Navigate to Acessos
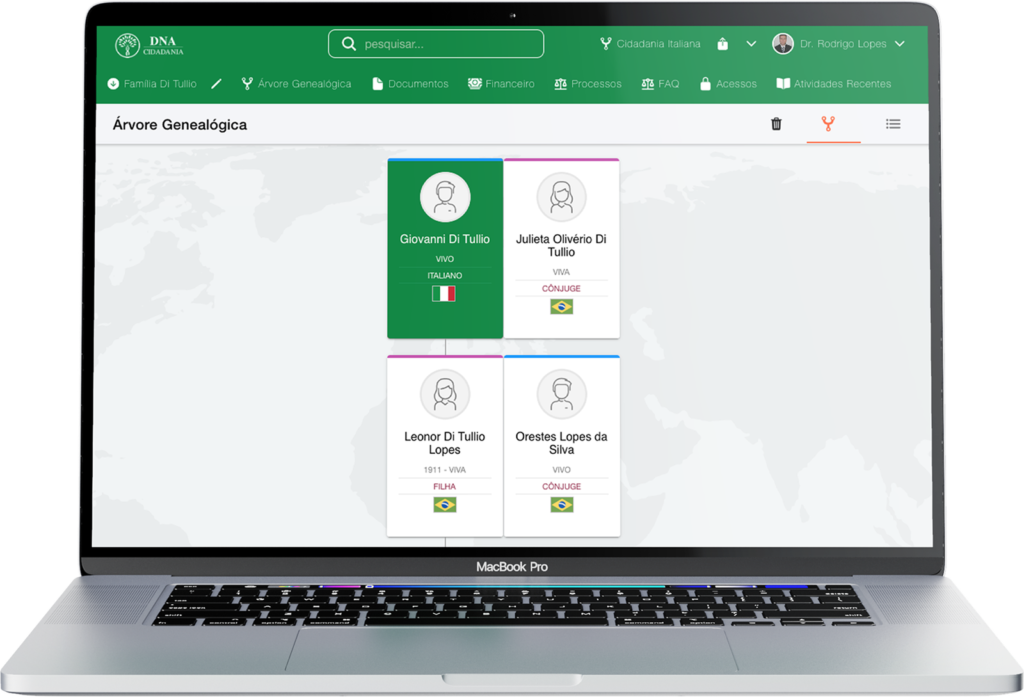The width and height of the screenshot is (1024, 697). pos(728,84)
